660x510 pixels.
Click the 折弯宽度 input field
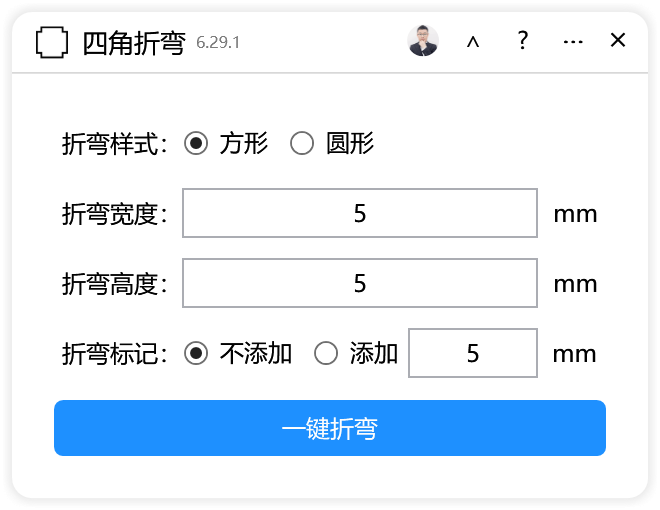[x=360, y=213]
